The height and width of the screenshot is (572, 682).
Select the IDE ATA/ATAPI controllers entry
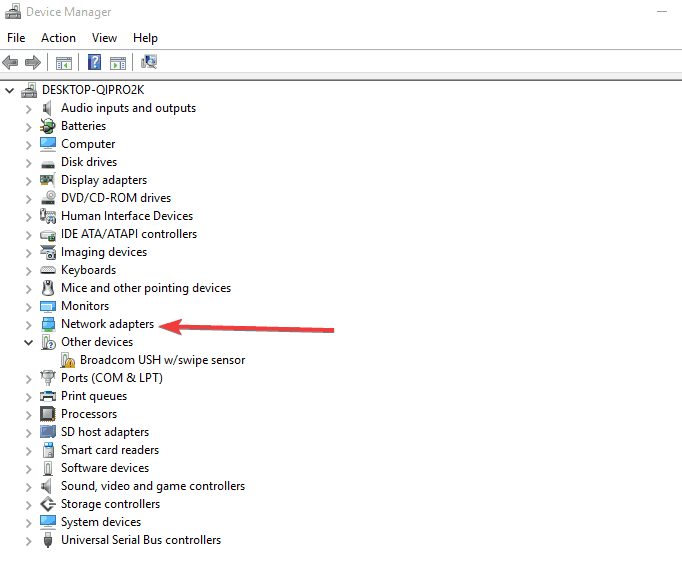pyautogui.click(x=128, y=234)
